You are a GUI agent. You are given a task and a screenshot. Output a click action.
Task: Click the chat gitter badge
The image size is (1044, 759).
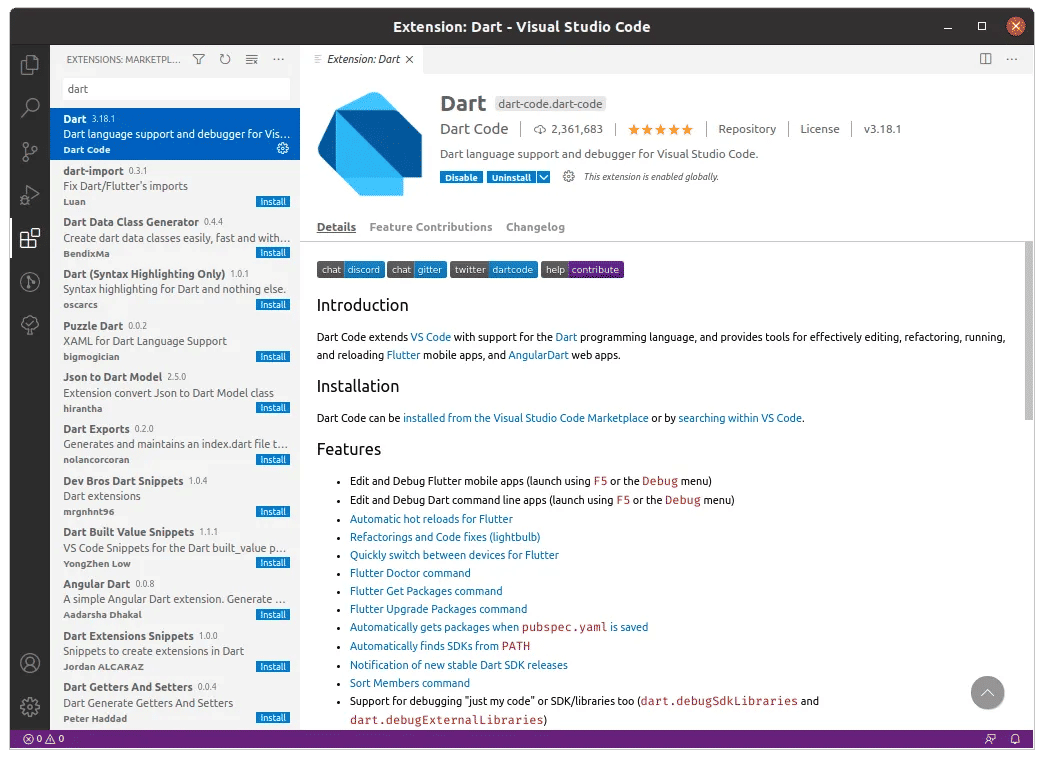point(417,270)
